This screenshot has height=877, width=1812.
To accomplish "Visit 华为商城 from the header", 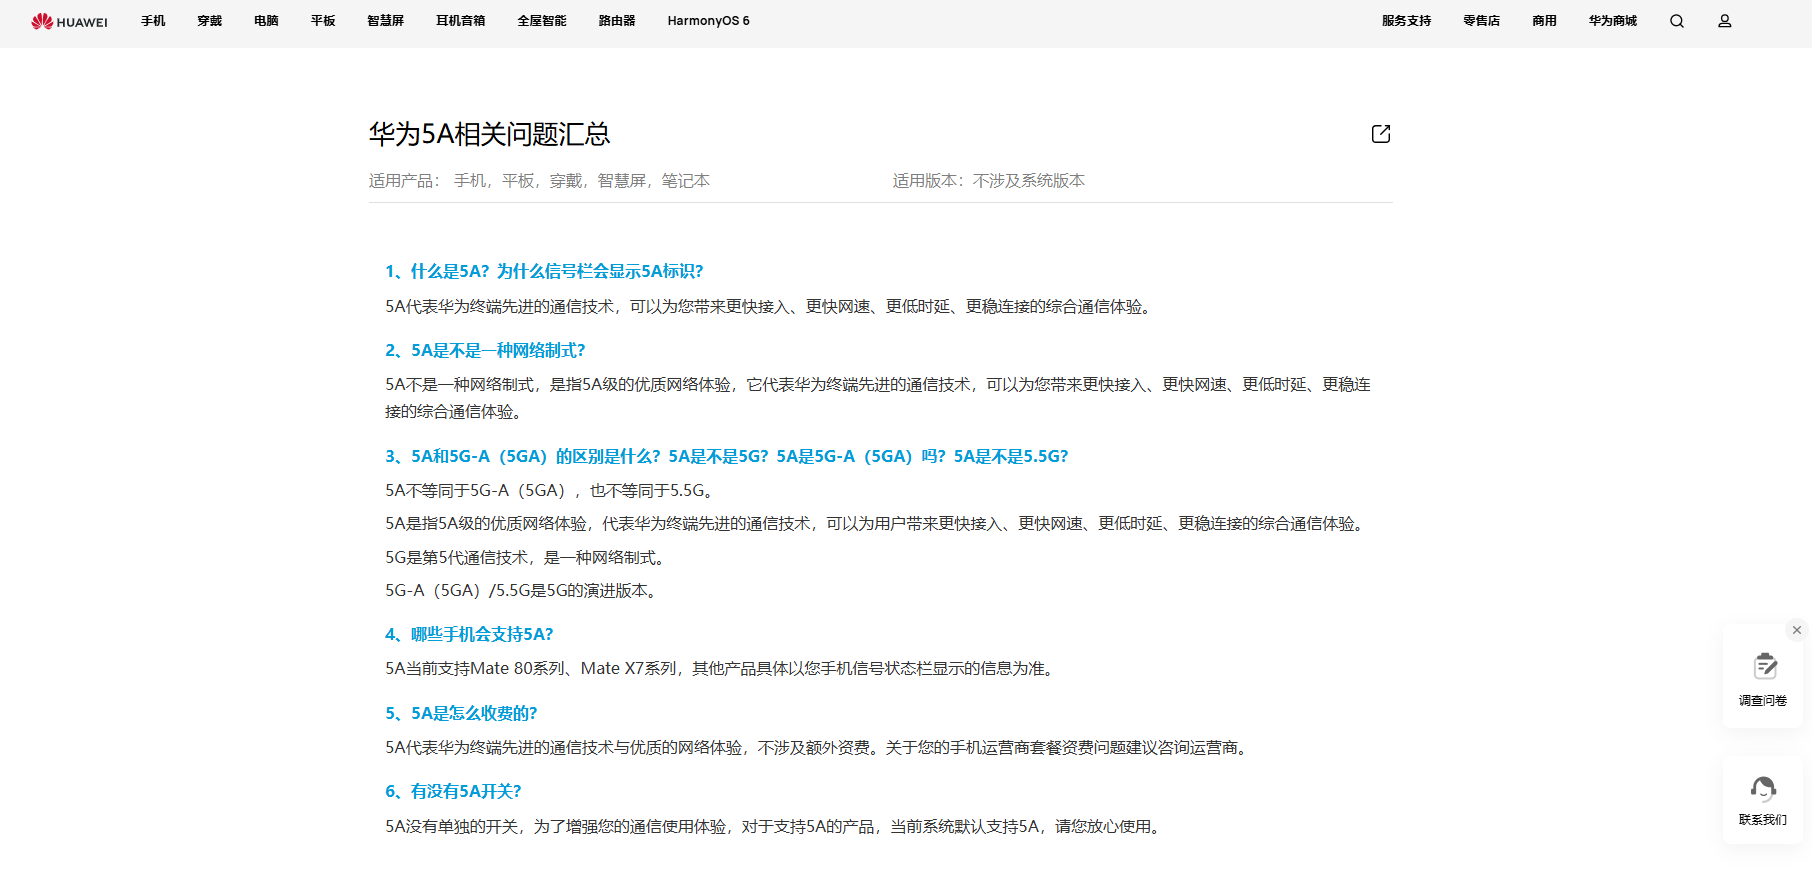I will click(x=1613, y=21).
